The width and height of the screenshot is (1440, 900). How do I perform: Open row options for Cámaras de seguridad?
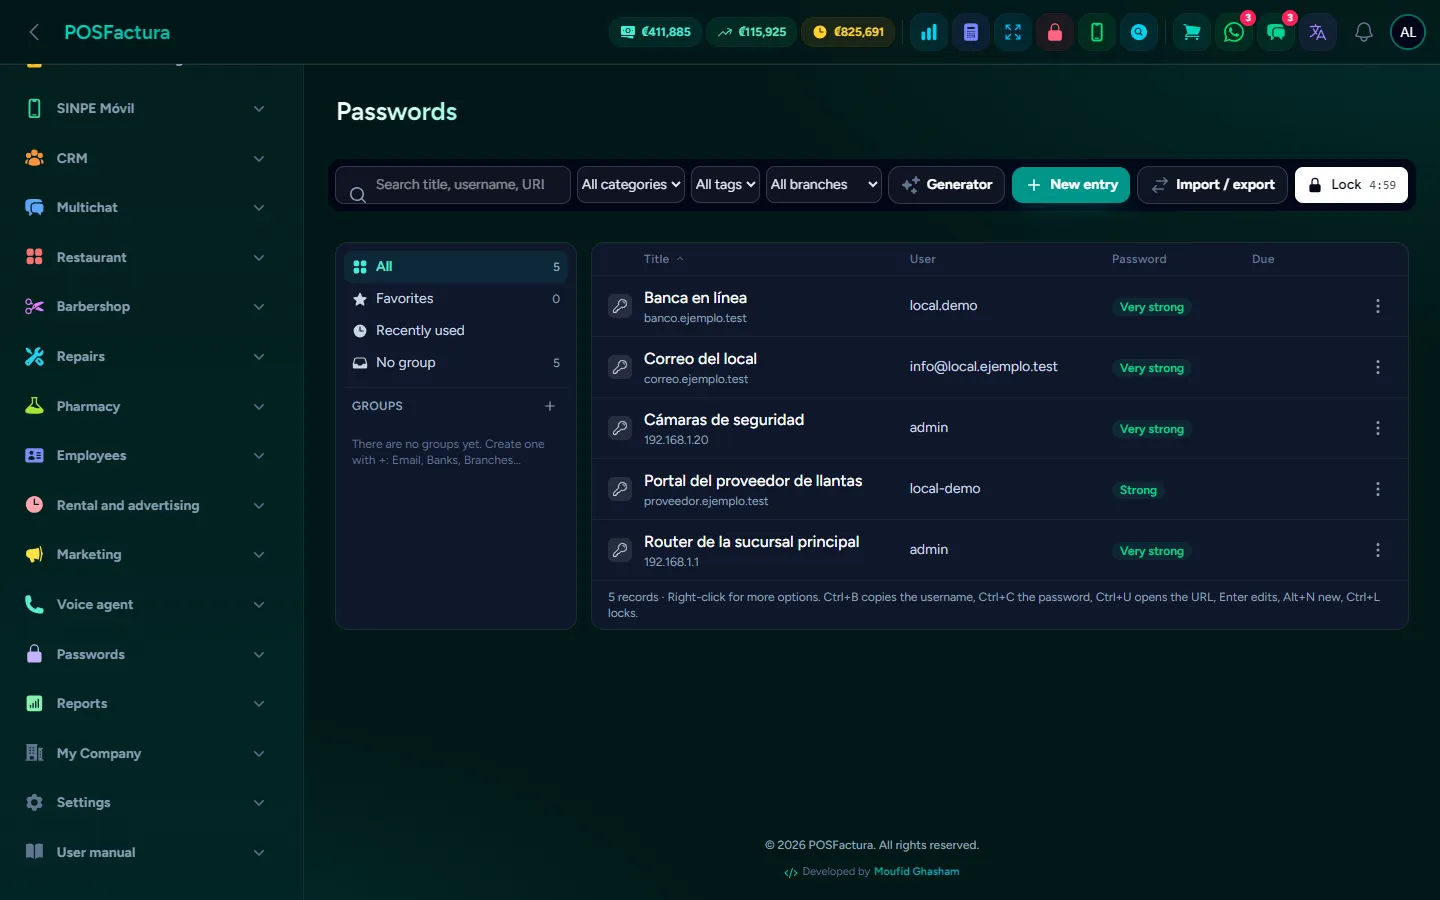1378,428
